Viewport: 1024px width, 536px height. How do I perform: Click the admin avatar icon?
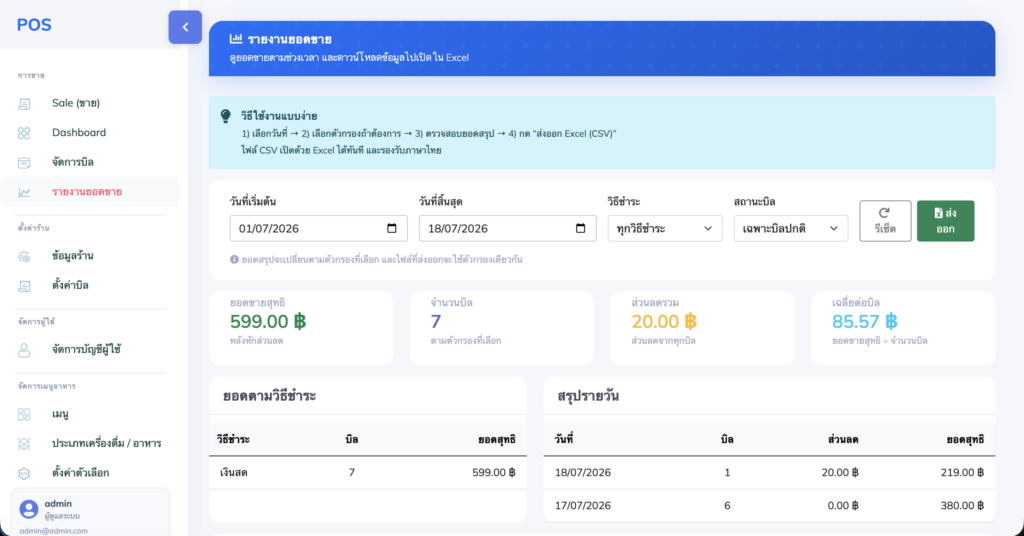click(29, 509)
